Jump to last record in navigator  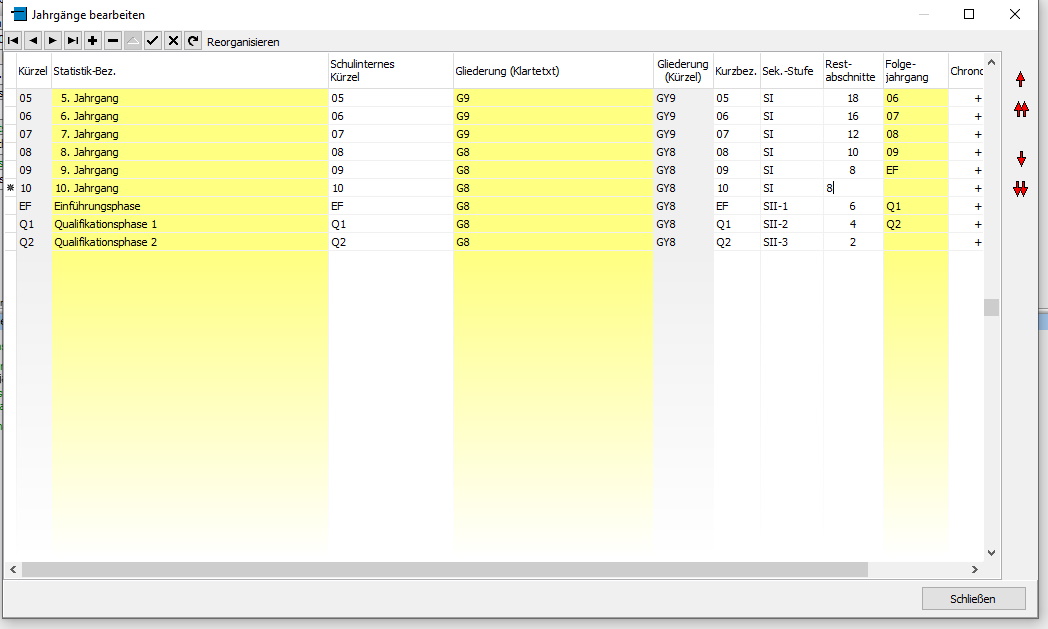pyautogui.click(x=73, y=41)
